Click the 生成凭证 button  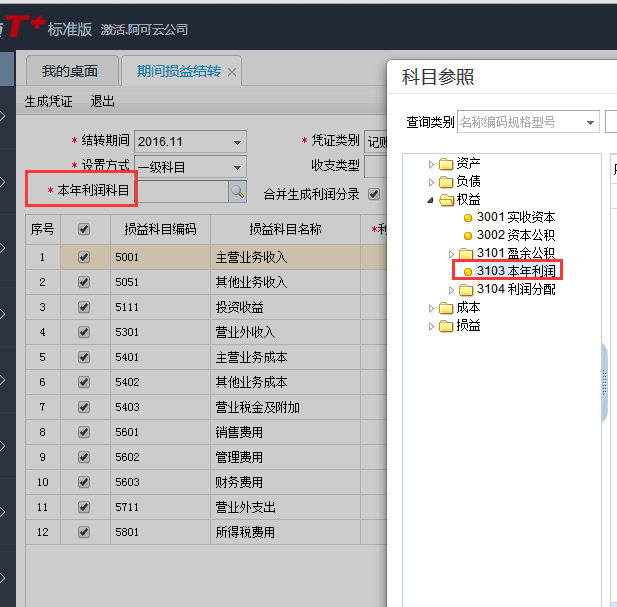click(x=49, y=101)
